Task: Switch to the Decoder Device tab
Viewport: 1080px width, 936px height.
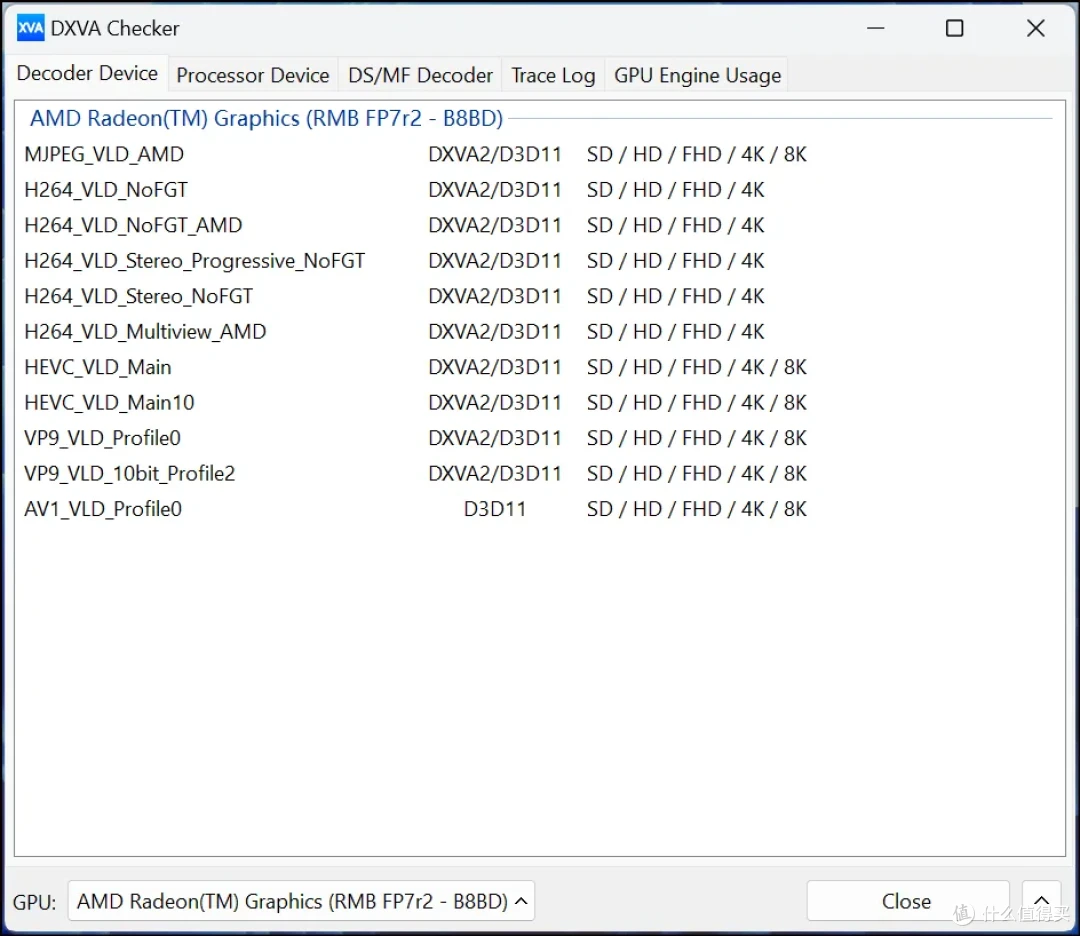Action: [87, 73]
